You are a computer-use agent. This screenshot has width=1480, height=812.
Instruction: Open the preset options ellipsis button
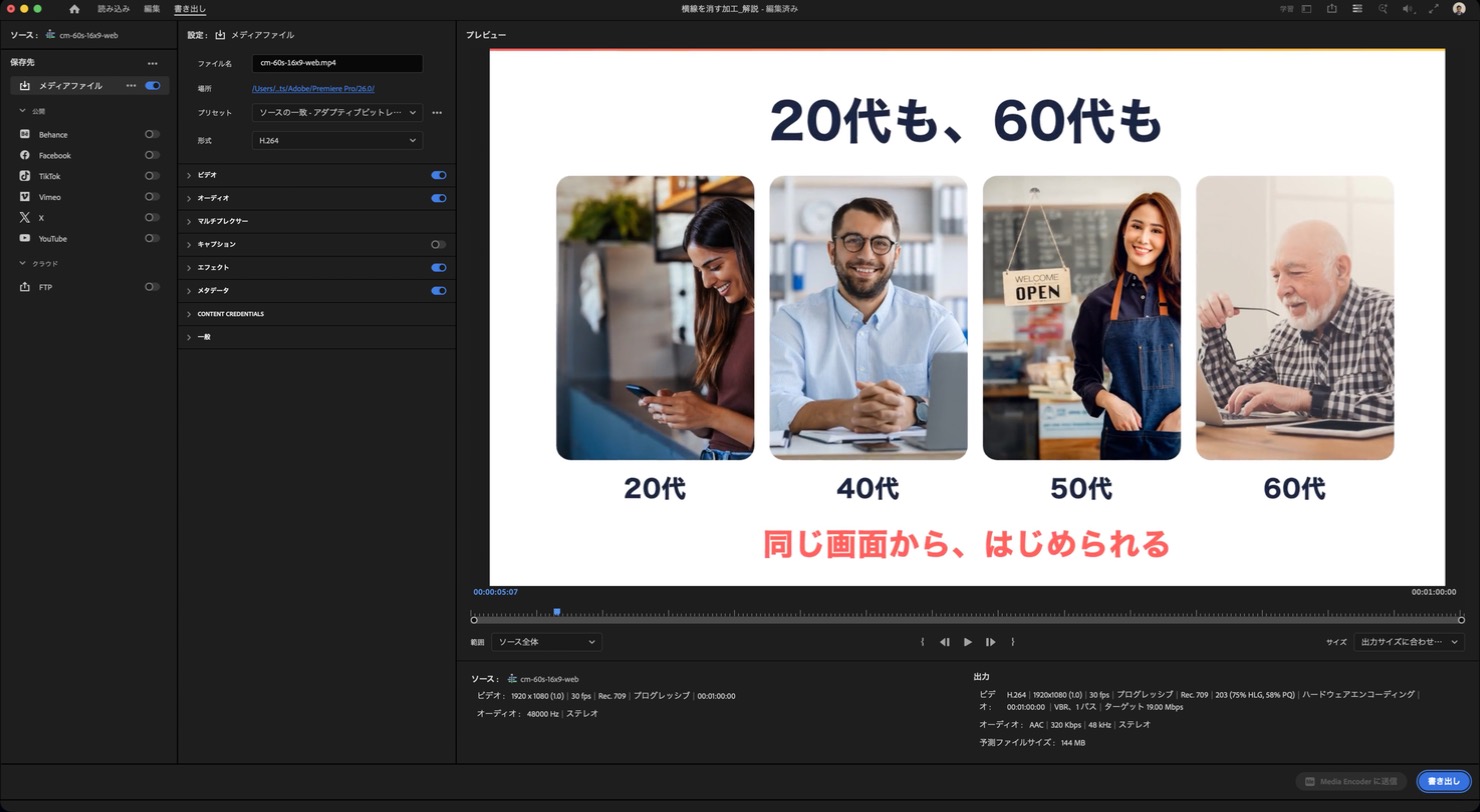[437, 113]
